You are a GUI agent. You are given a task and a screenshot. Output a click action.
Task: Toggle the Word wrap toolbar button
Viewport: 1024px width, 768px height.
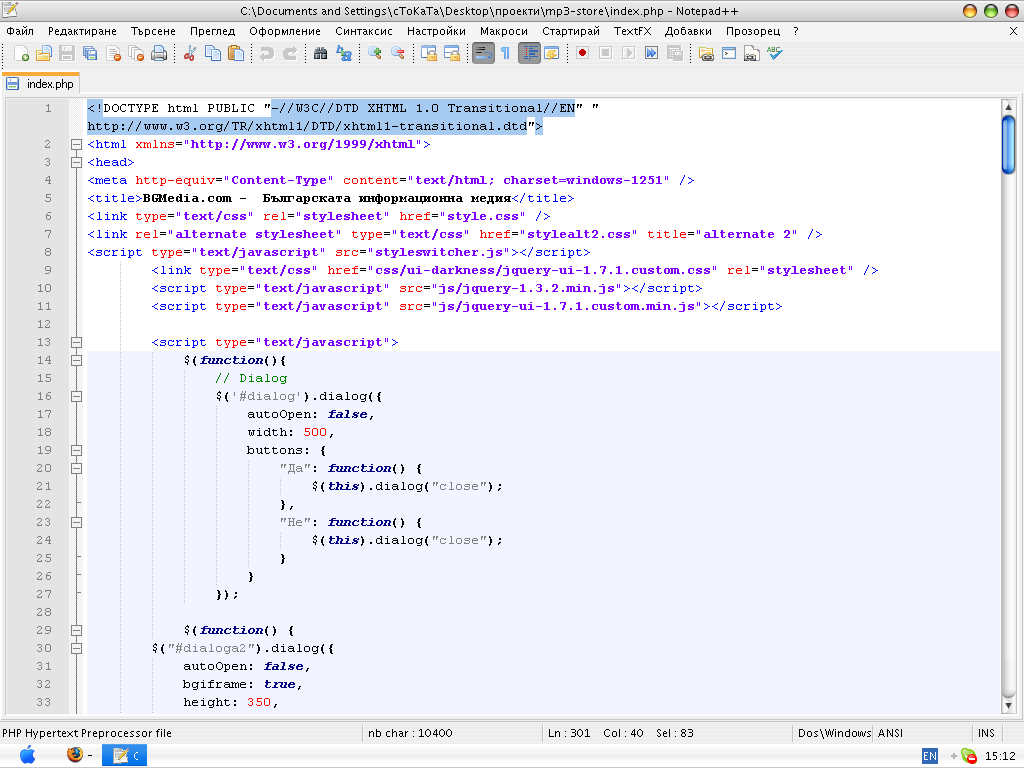[483, 53]
